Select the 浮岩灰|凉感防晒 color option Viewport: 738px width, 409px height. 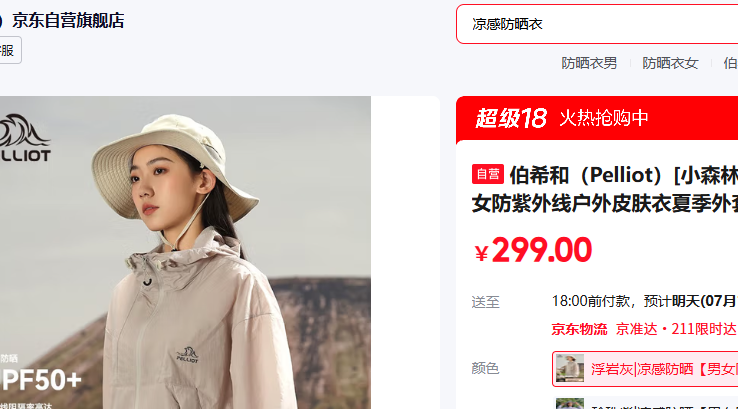tap(645, 369)
